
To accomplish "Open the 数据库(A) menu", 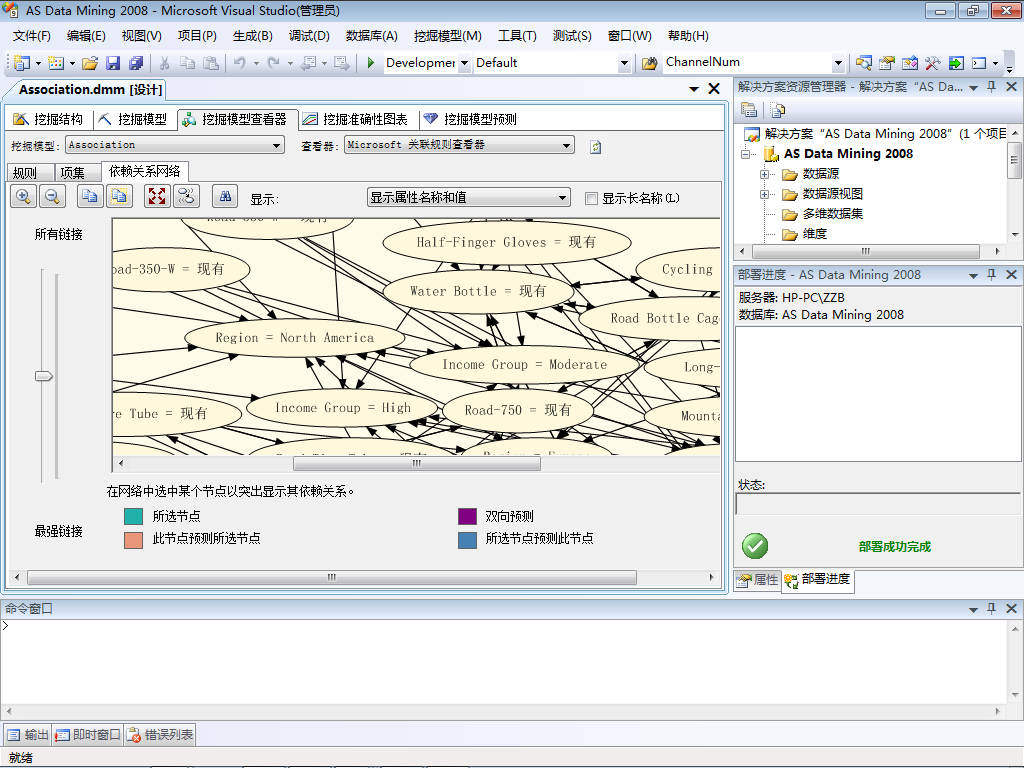I will coord(371,36).
